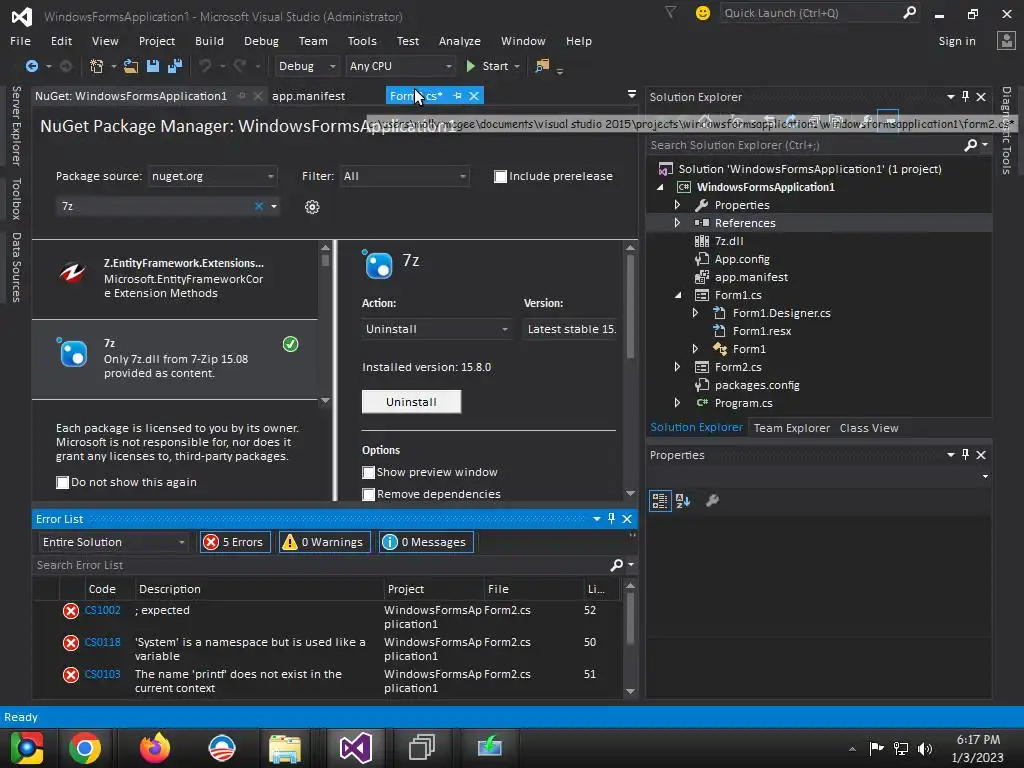The width and height of the screenshot is (1024, 768).
Task: Click the feedback smiley face icon
Action: pyautogui.click(x=703, y=13)
